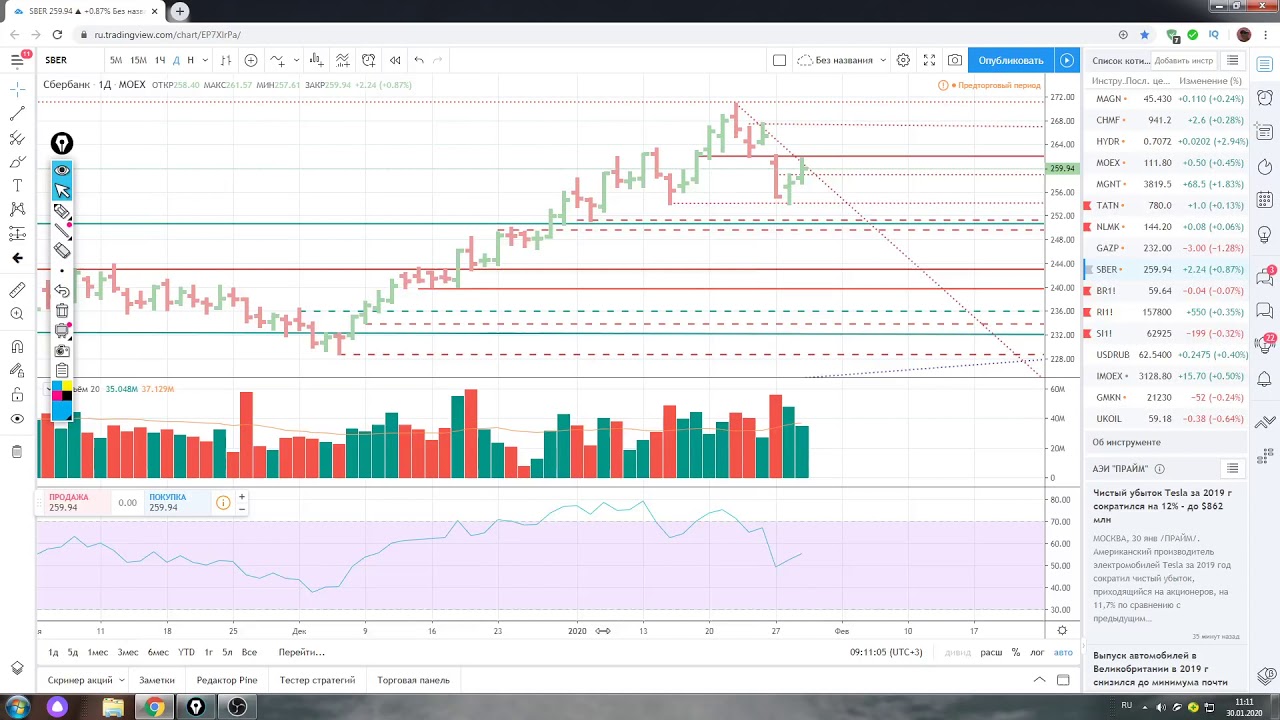Open indicator templates
This screenshot has width=1280, height=720.
tap(343, 60)
